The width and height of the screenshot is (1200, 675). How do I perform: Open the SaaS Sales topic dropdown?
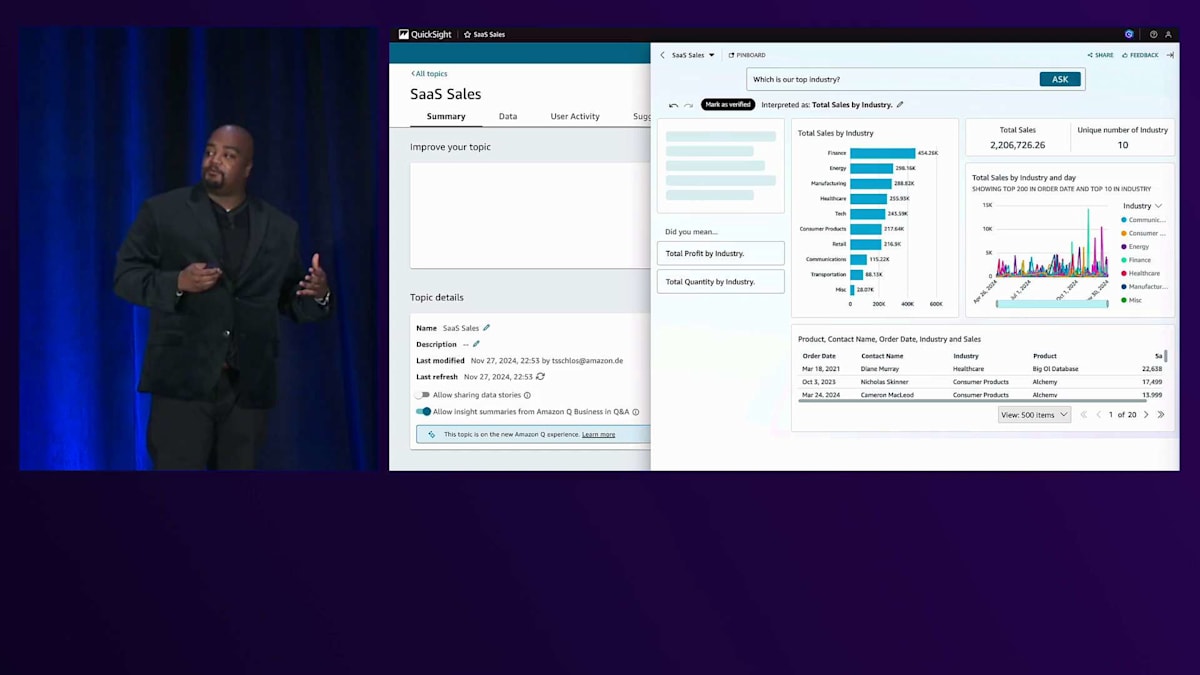pos(693,55)
